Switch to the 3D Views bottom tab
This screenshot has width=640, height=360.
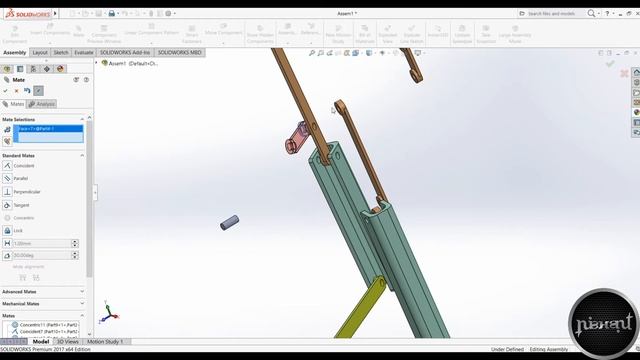point(68,342)
